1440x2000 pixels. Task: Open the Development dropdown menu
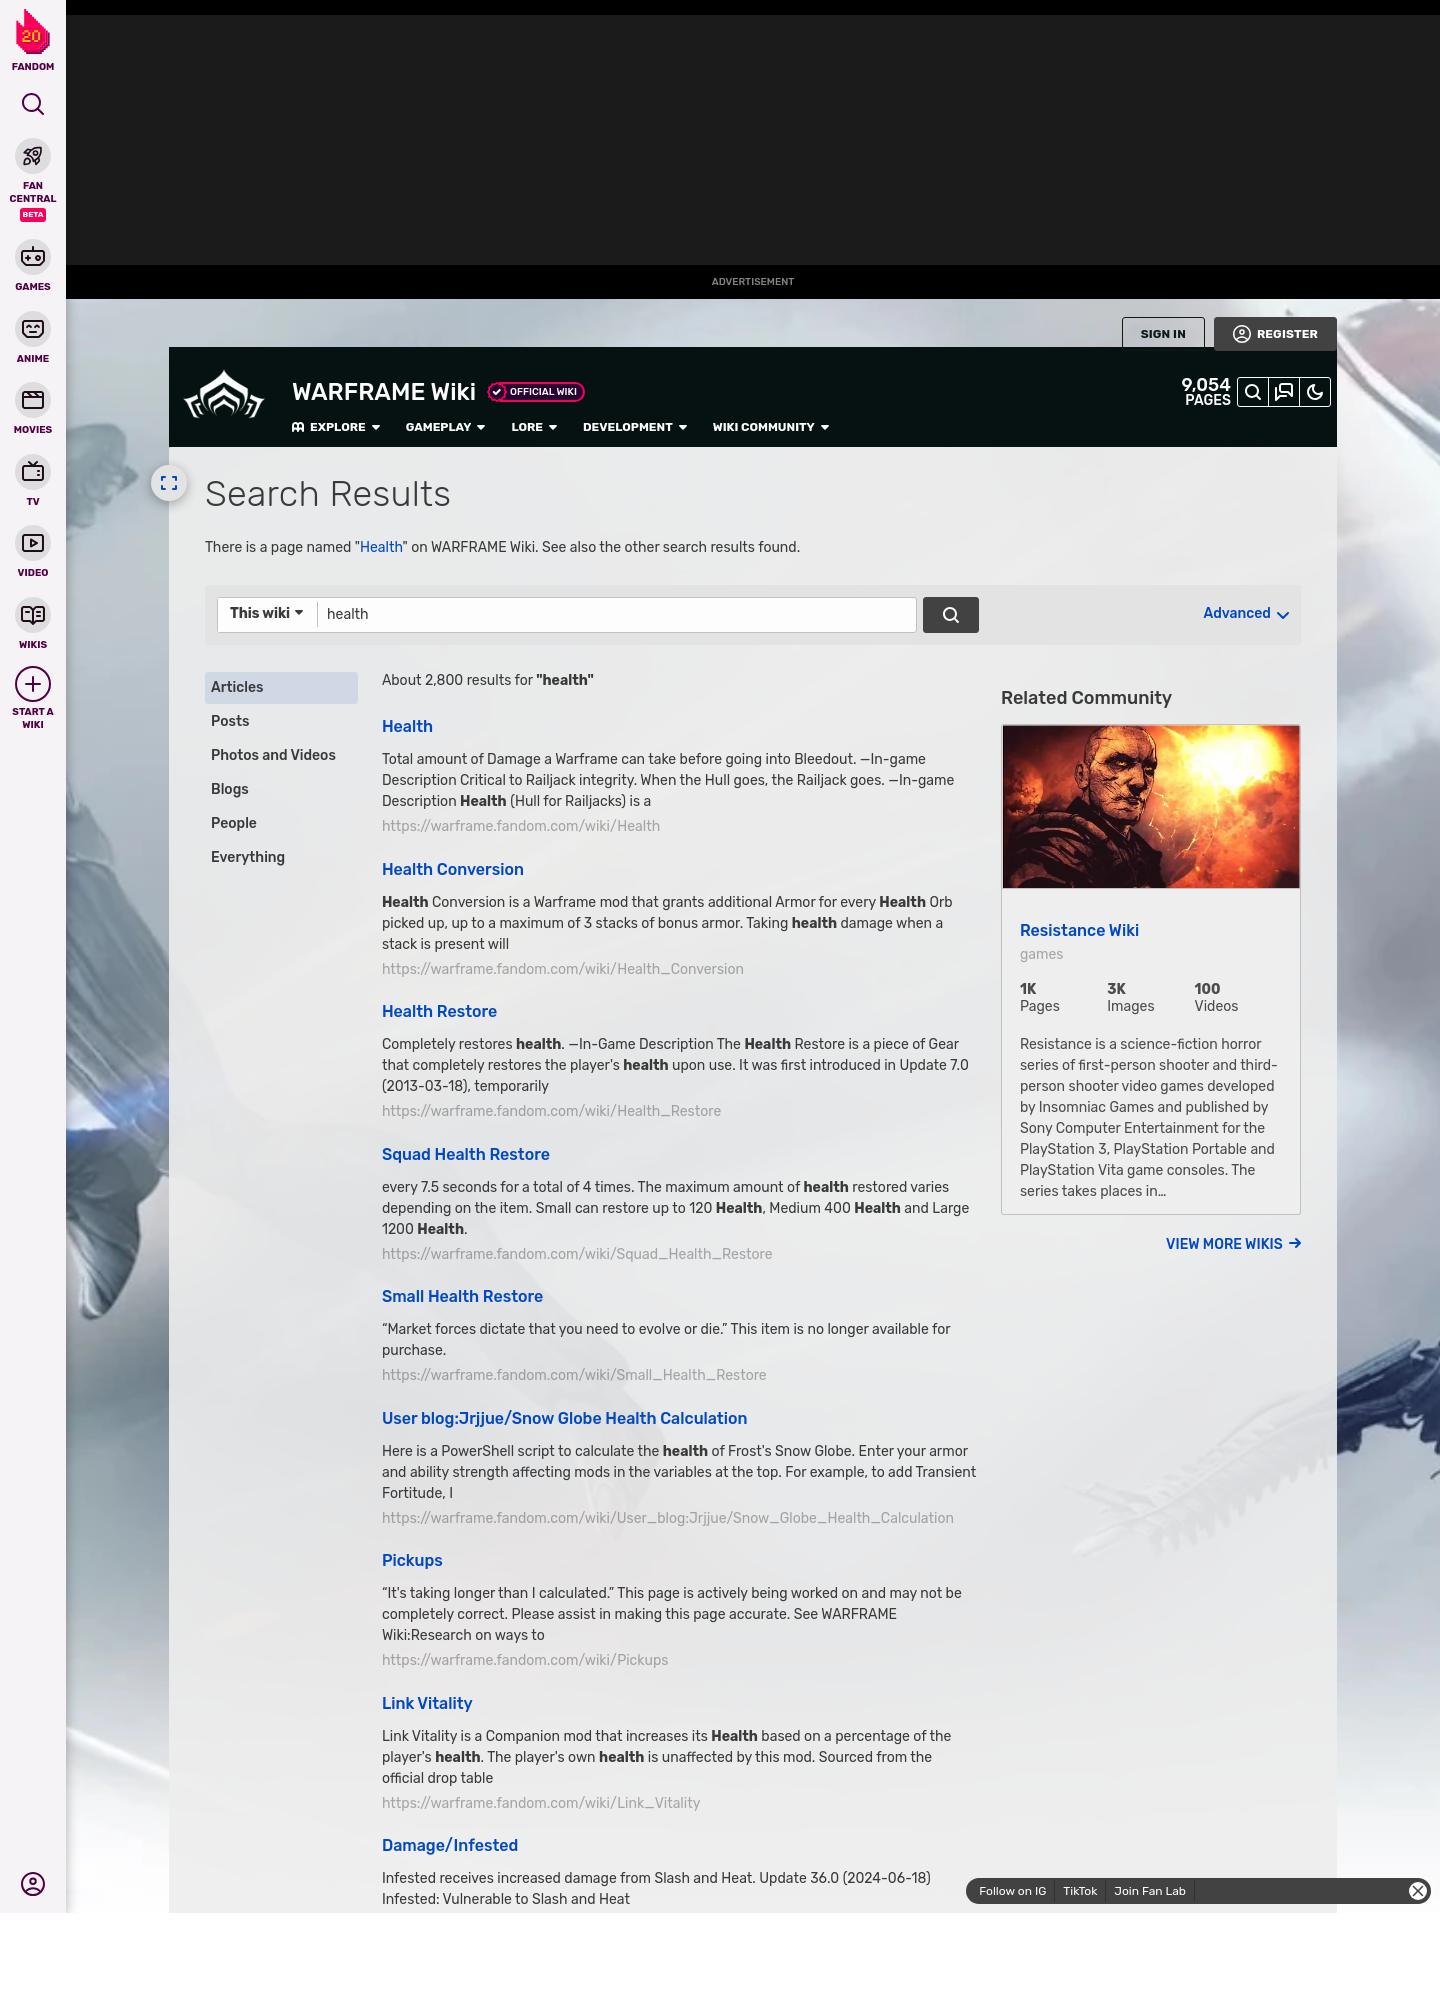tap(635, 427)
